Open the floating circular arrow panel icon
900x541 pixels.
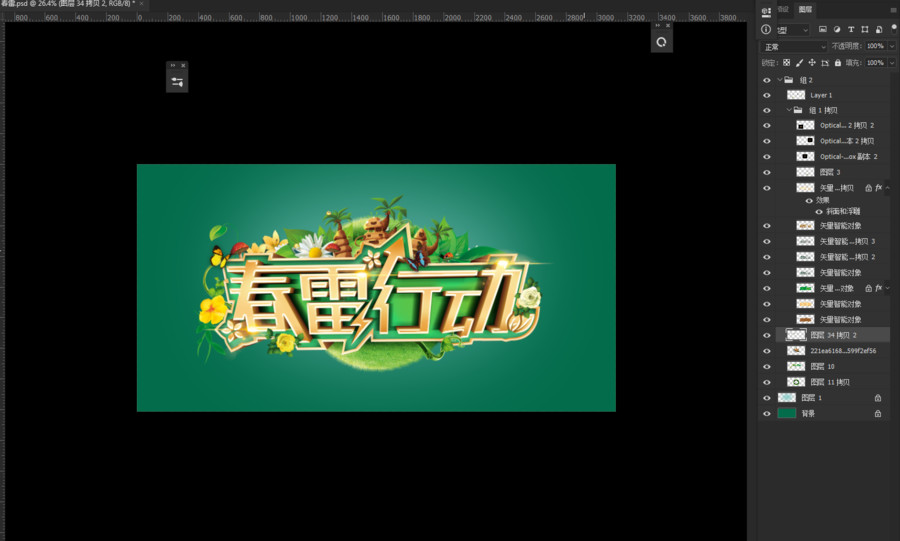coord(661,42)
